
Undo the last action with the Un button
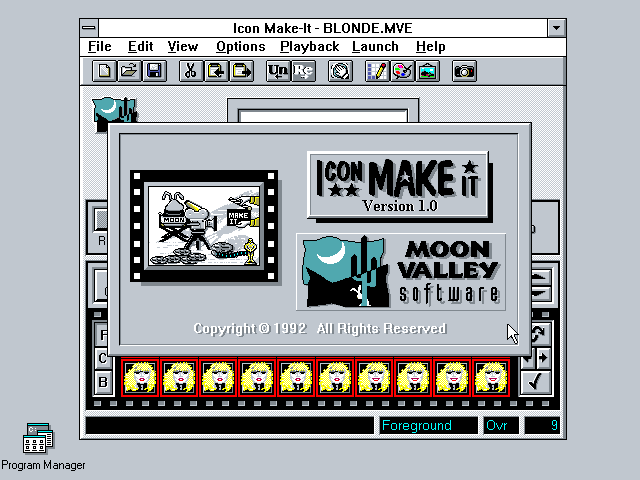[x=278, y=71]
